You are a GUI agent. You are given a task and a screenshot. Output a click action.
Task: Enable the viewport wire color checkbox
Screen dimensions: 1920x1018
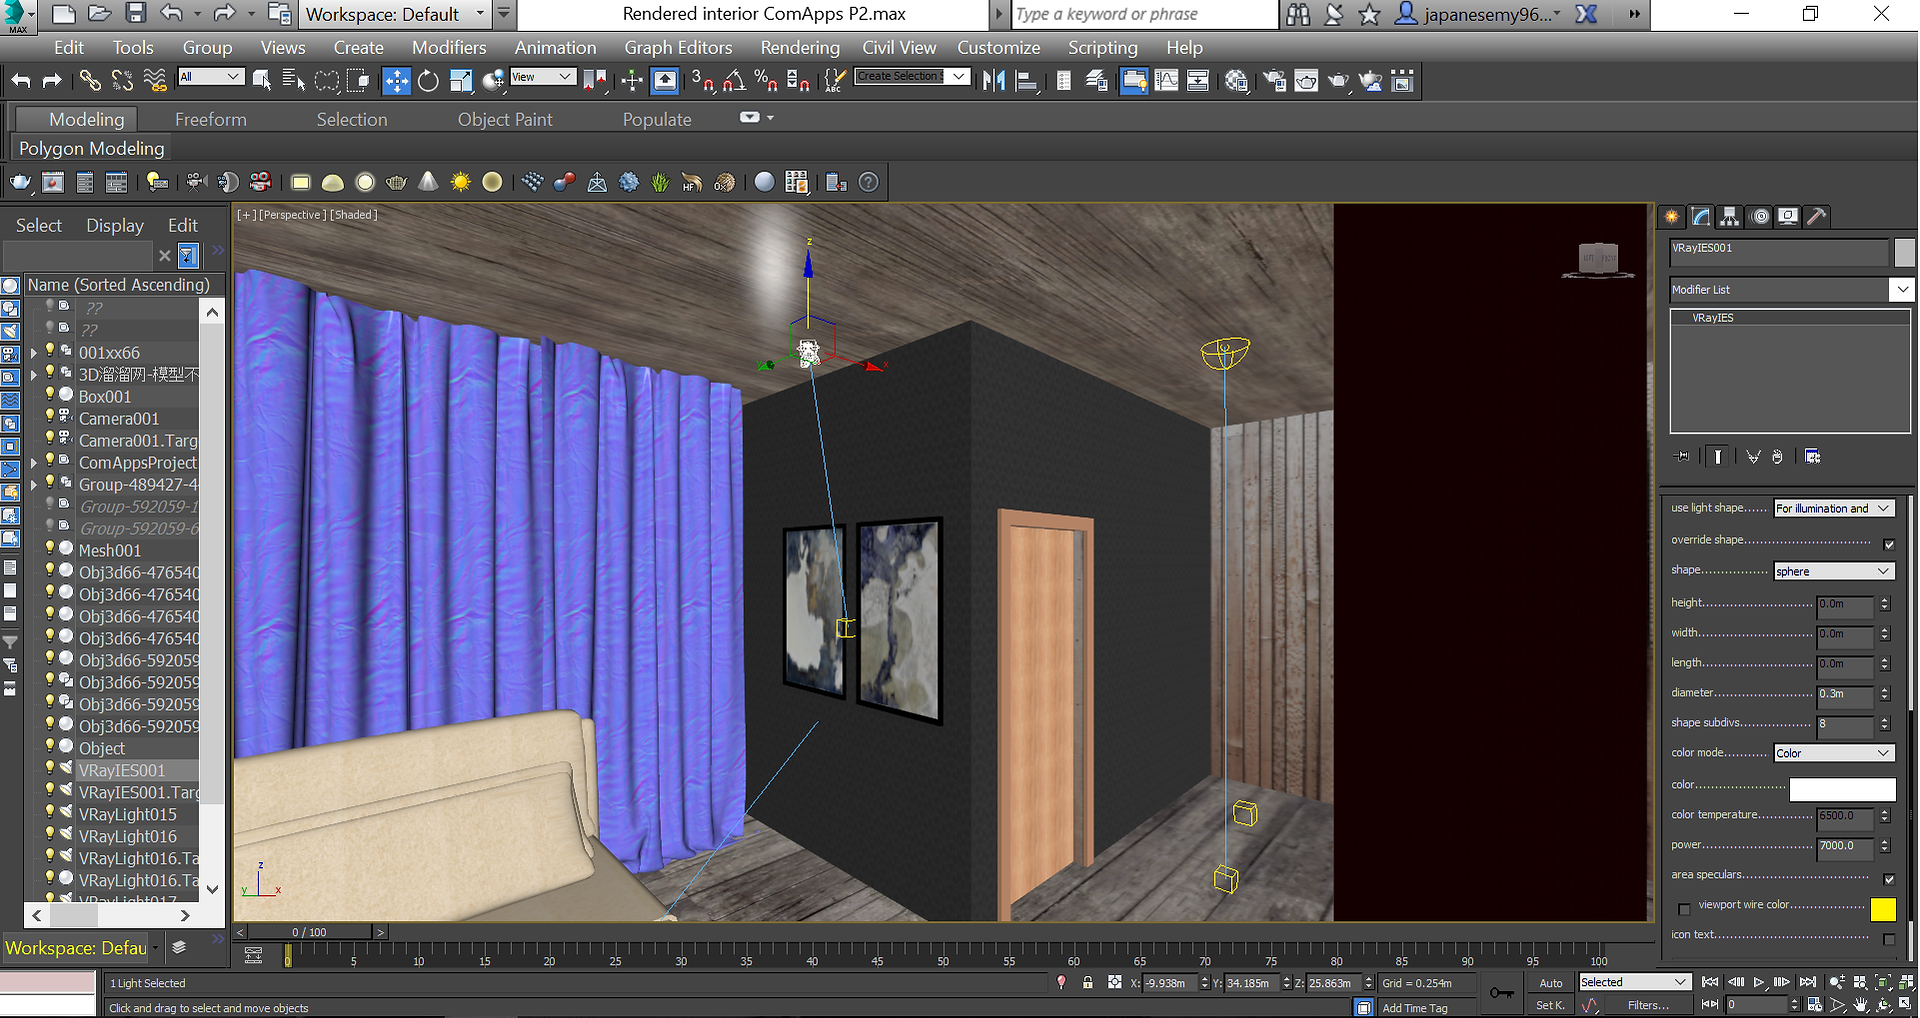tap(1684, 909)
